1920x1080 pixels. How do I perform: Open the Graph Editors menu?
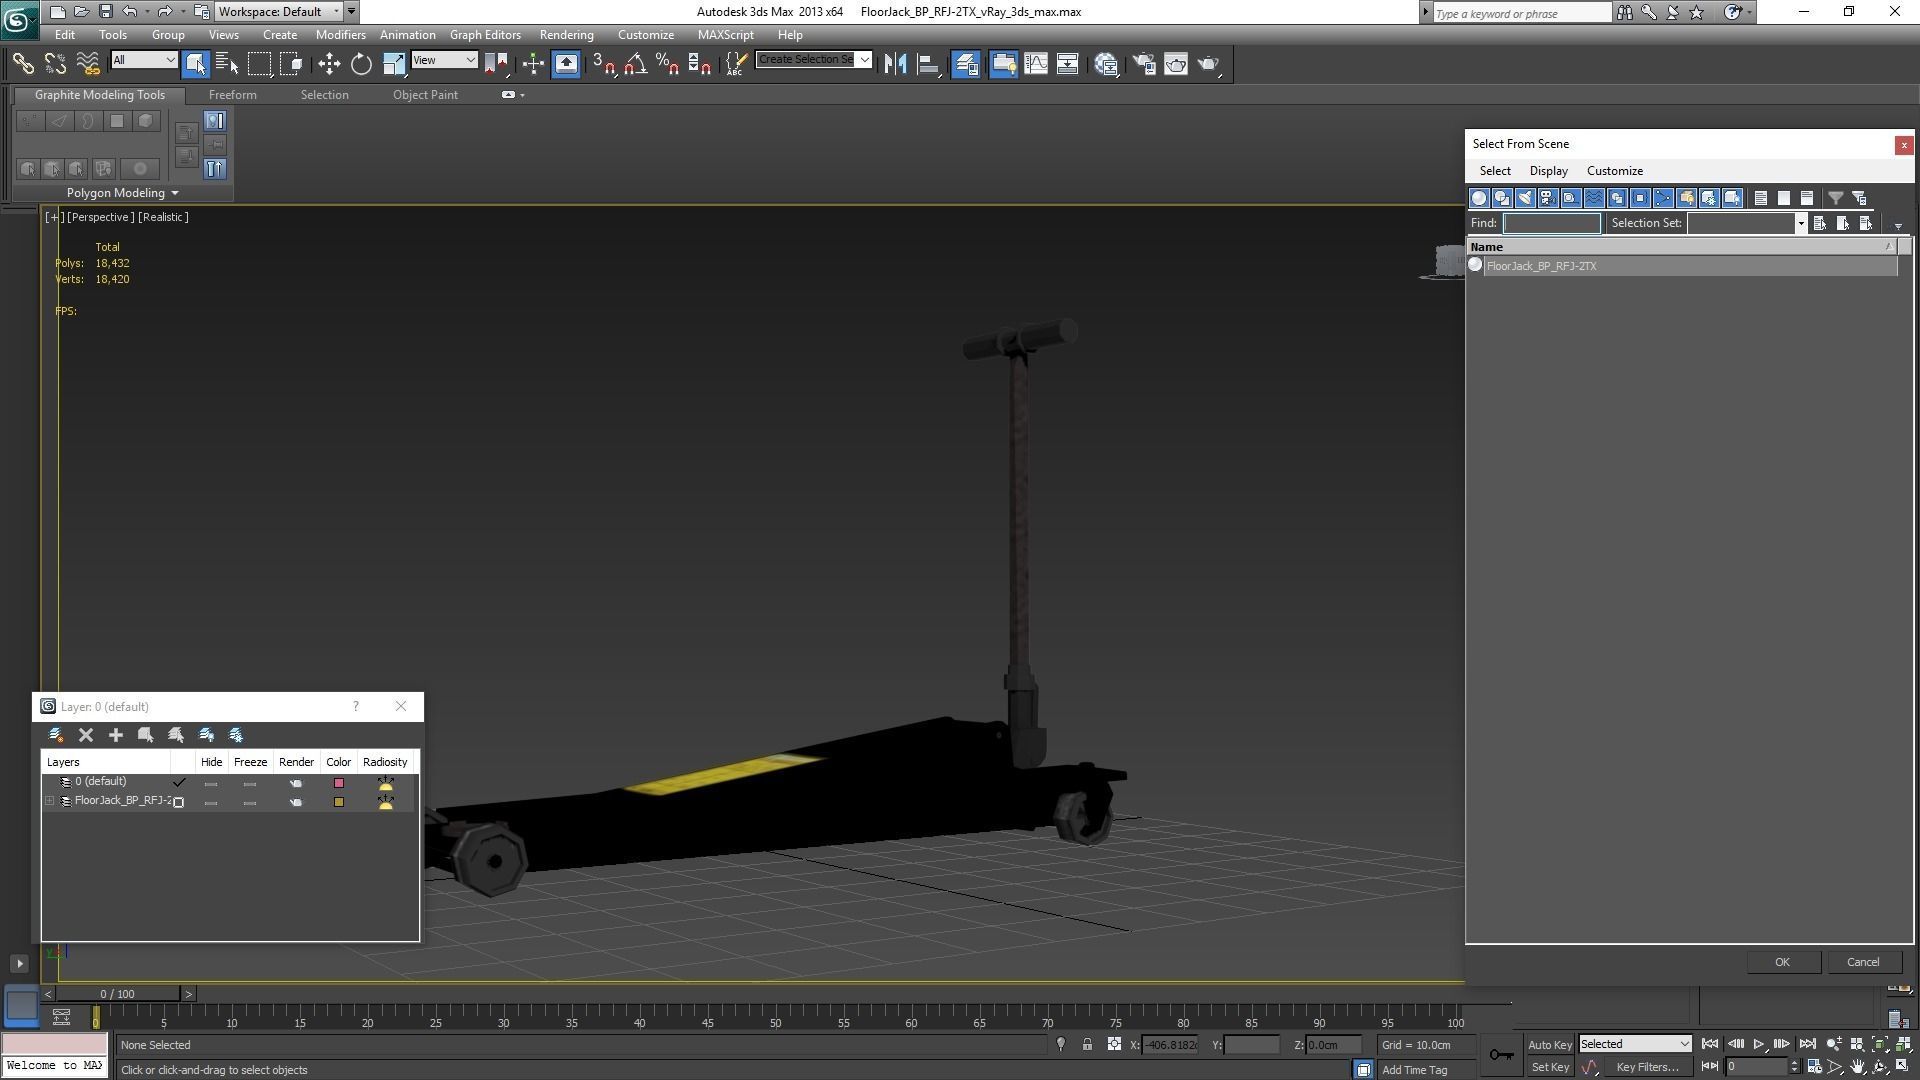tap(485, 35)
